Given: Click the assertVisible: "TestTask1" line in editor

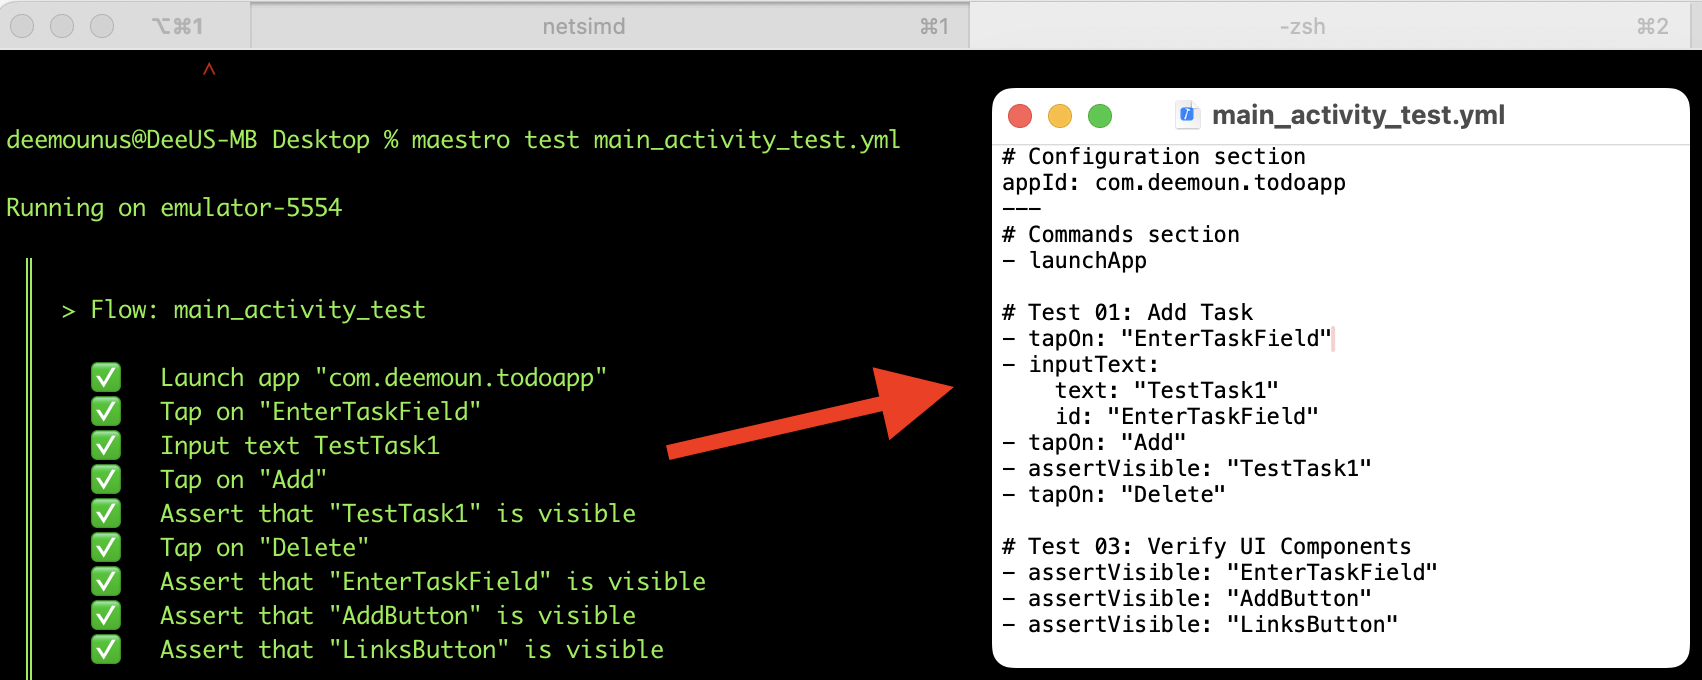Looking at the screenshot, I should point(1187,469).
